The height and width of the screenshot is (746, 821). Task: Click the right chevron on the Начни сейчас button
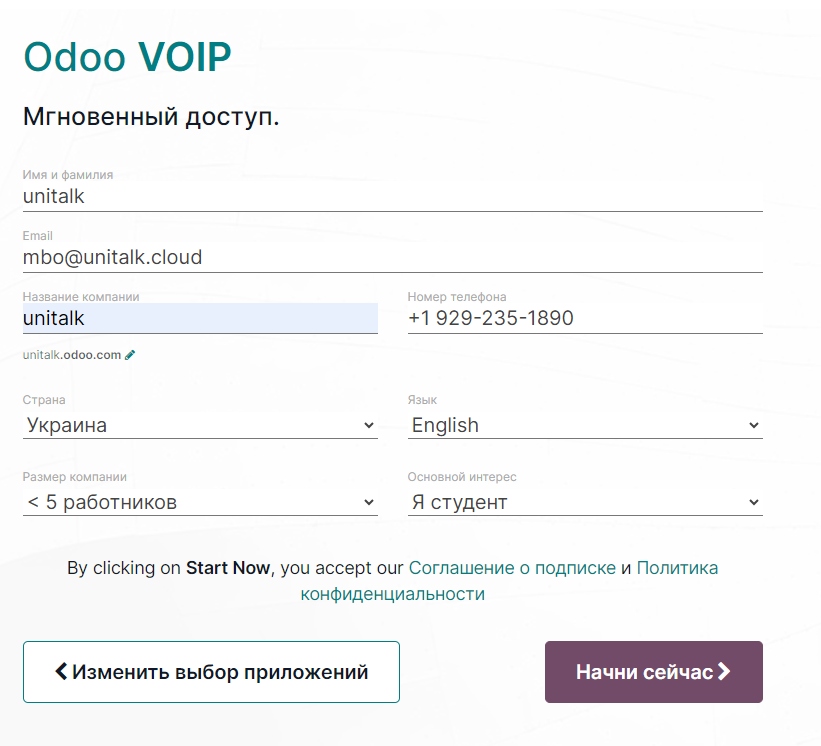click(725, 671)
